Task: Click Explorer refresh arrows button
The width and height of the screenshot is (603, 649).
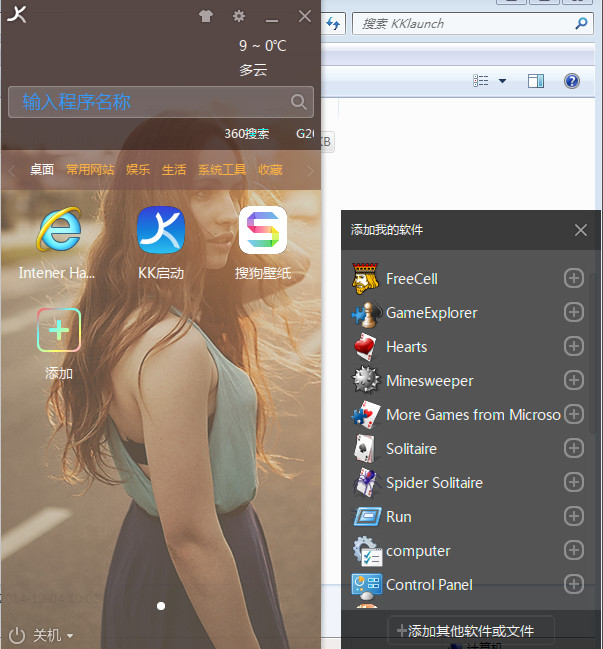Action: (333, 24)
